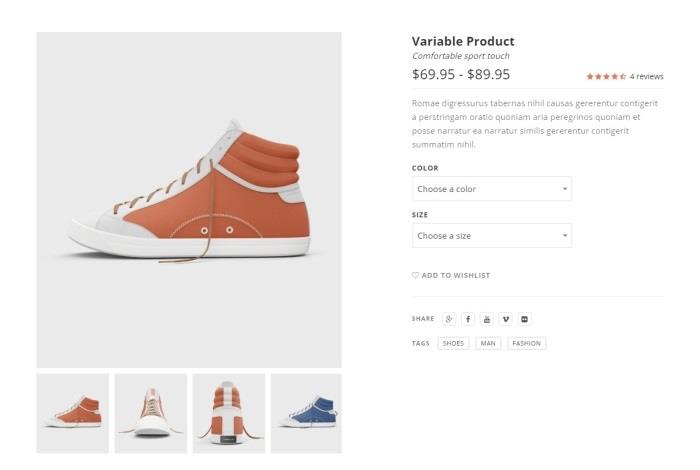
Task: Show the back-view shoe thumbnail
Action: pos(229,413)
